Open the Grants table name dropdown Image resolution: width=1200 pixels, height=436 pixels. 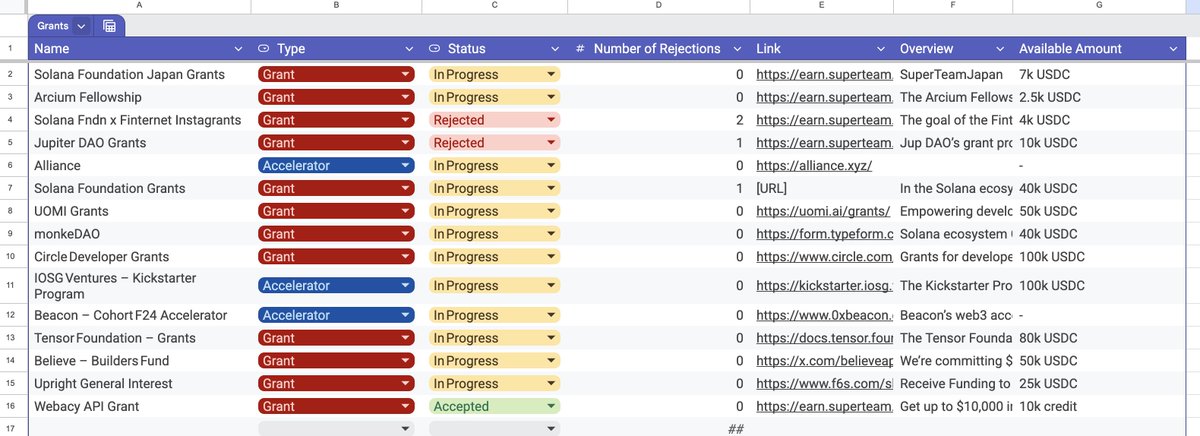pos(80,26)
